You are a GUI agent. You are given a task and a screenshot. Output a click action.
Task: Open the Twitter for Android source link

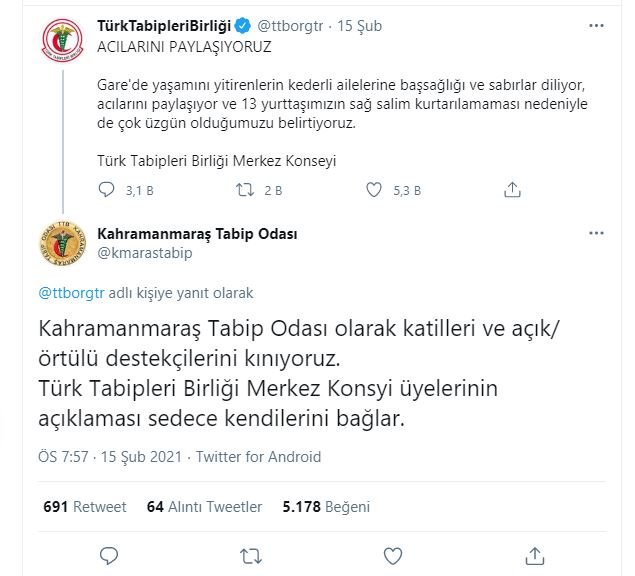258,456
